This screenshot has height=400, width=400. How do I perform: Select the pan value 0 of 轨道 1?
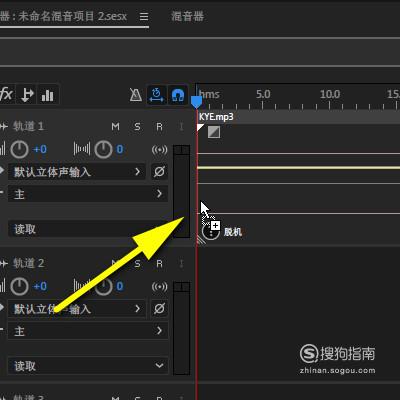click(120, 149)
